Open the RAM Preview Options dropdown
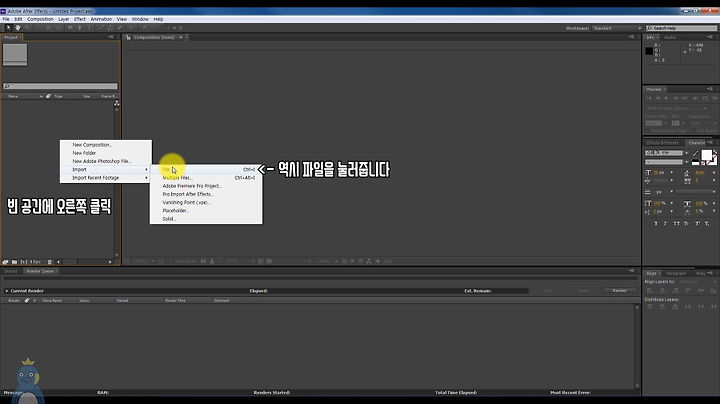Viewport: 720px width, 404px height. click(677, 108)
